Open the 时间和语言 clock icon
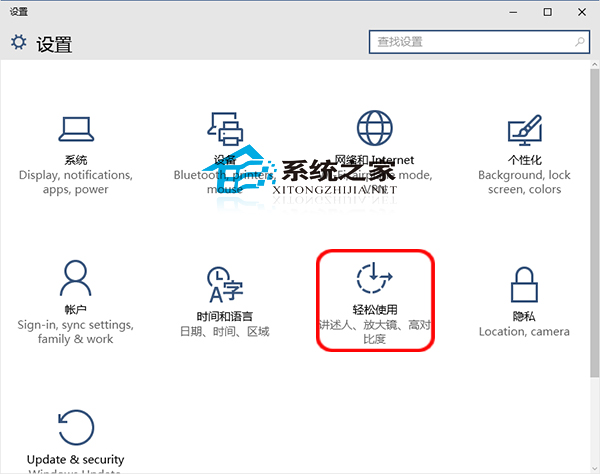 [x=225, y=285]
